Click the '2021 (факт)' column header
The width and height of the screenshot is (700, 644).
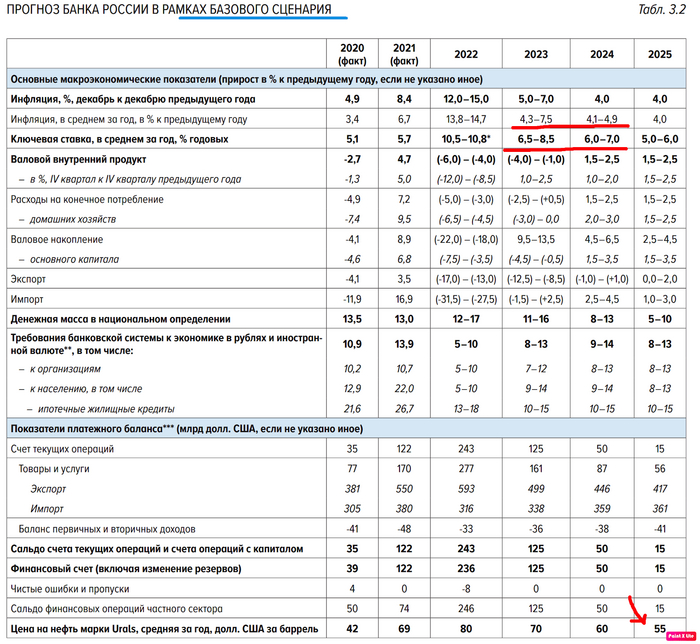(404, 54)
